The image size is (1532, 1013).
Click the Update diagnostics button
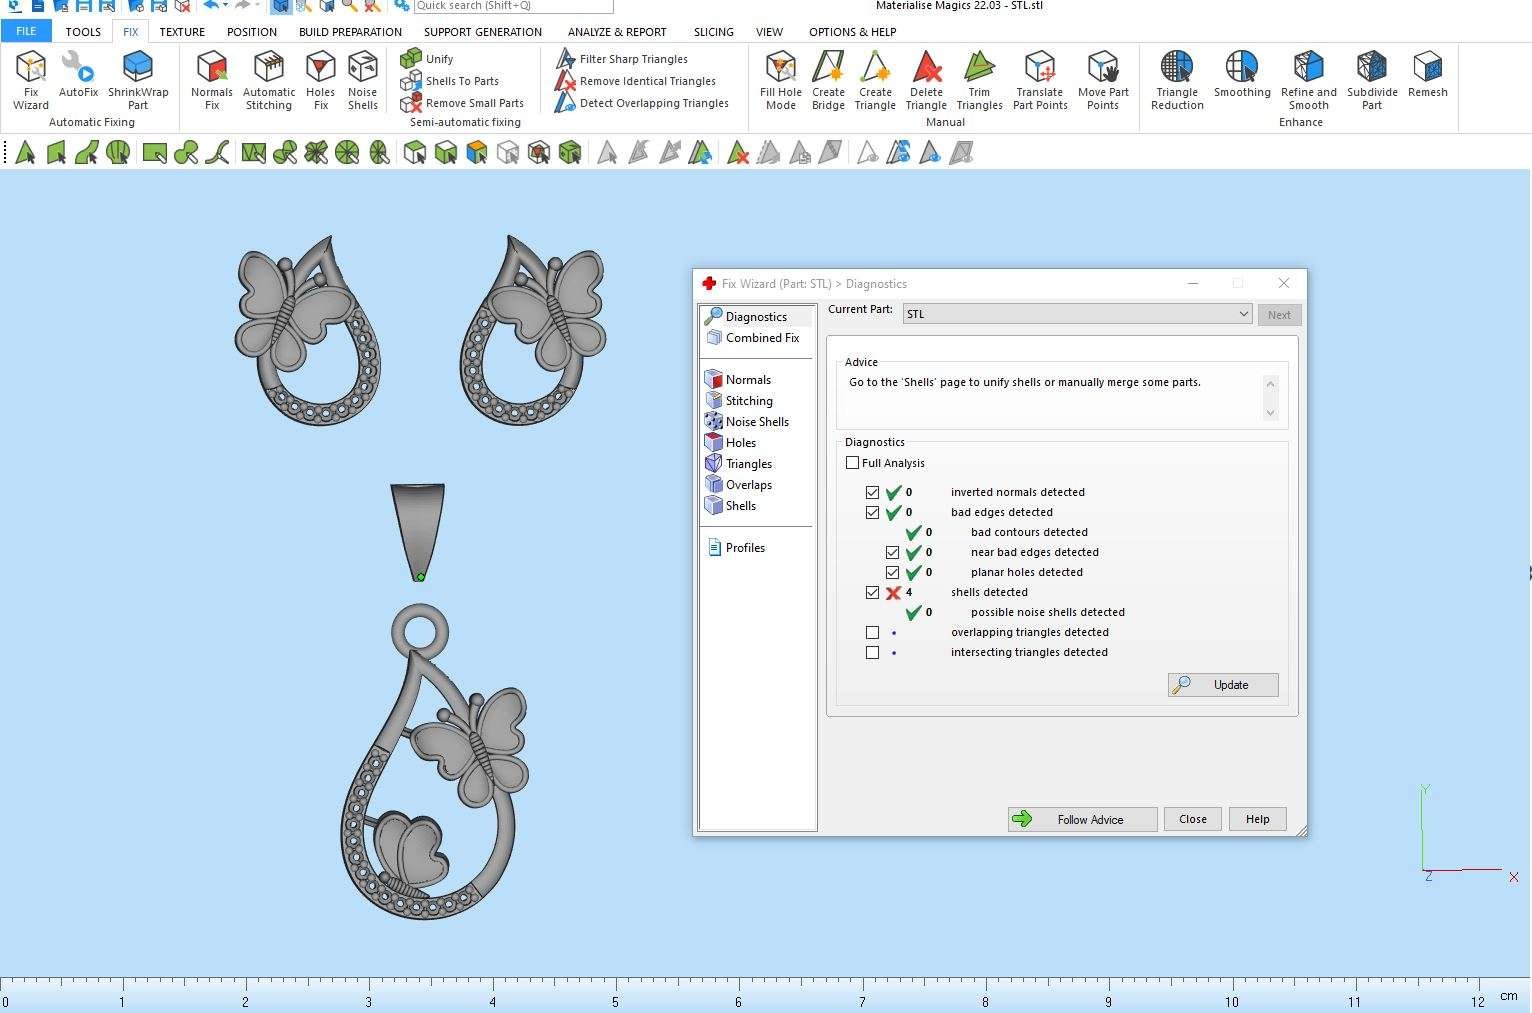[1222, 685]
